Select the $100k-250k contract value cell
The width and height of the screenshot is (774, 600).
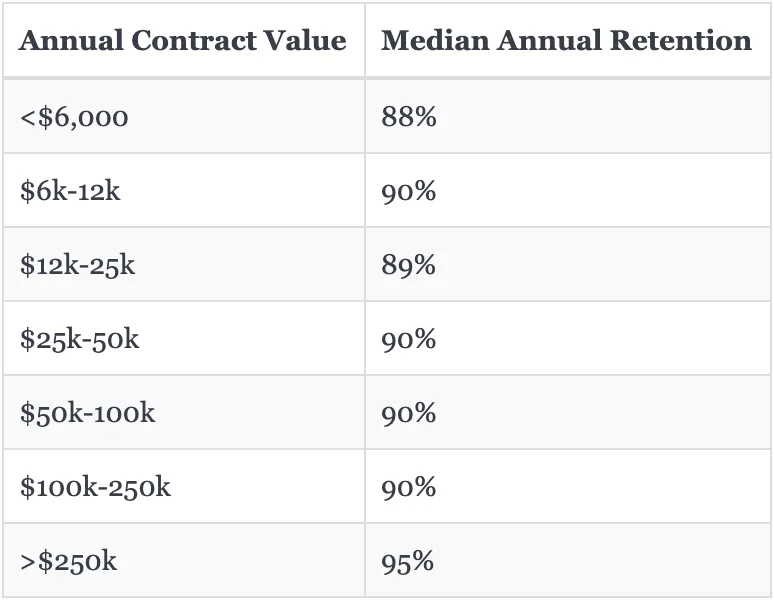(95, 487)
